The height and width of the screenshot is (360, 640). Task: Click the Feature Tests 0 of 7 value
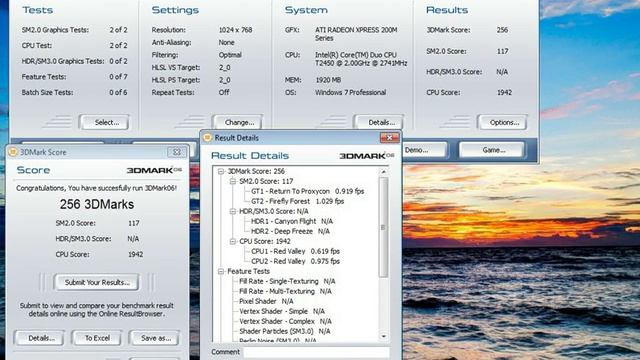[118, 77]
